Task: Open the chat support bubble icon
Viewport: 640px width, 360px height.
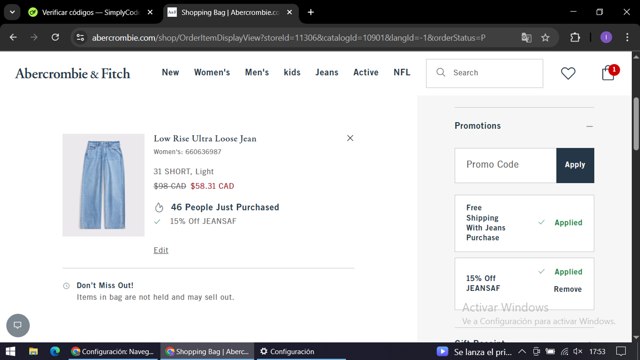Action: pyautogui.click(x=18, y=325)
